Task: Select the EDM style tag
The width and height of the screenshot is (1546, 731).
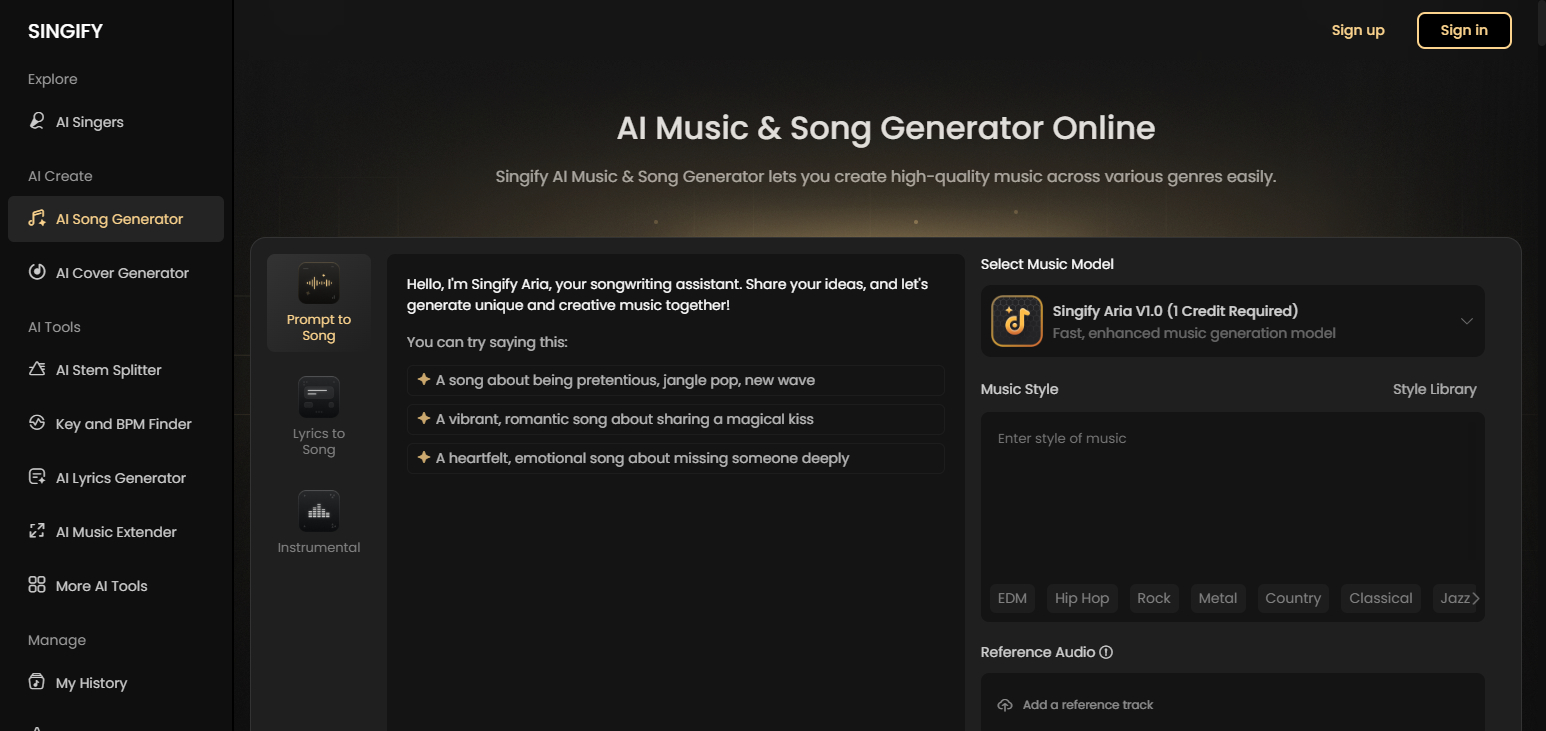Action: coord(1012,597)
